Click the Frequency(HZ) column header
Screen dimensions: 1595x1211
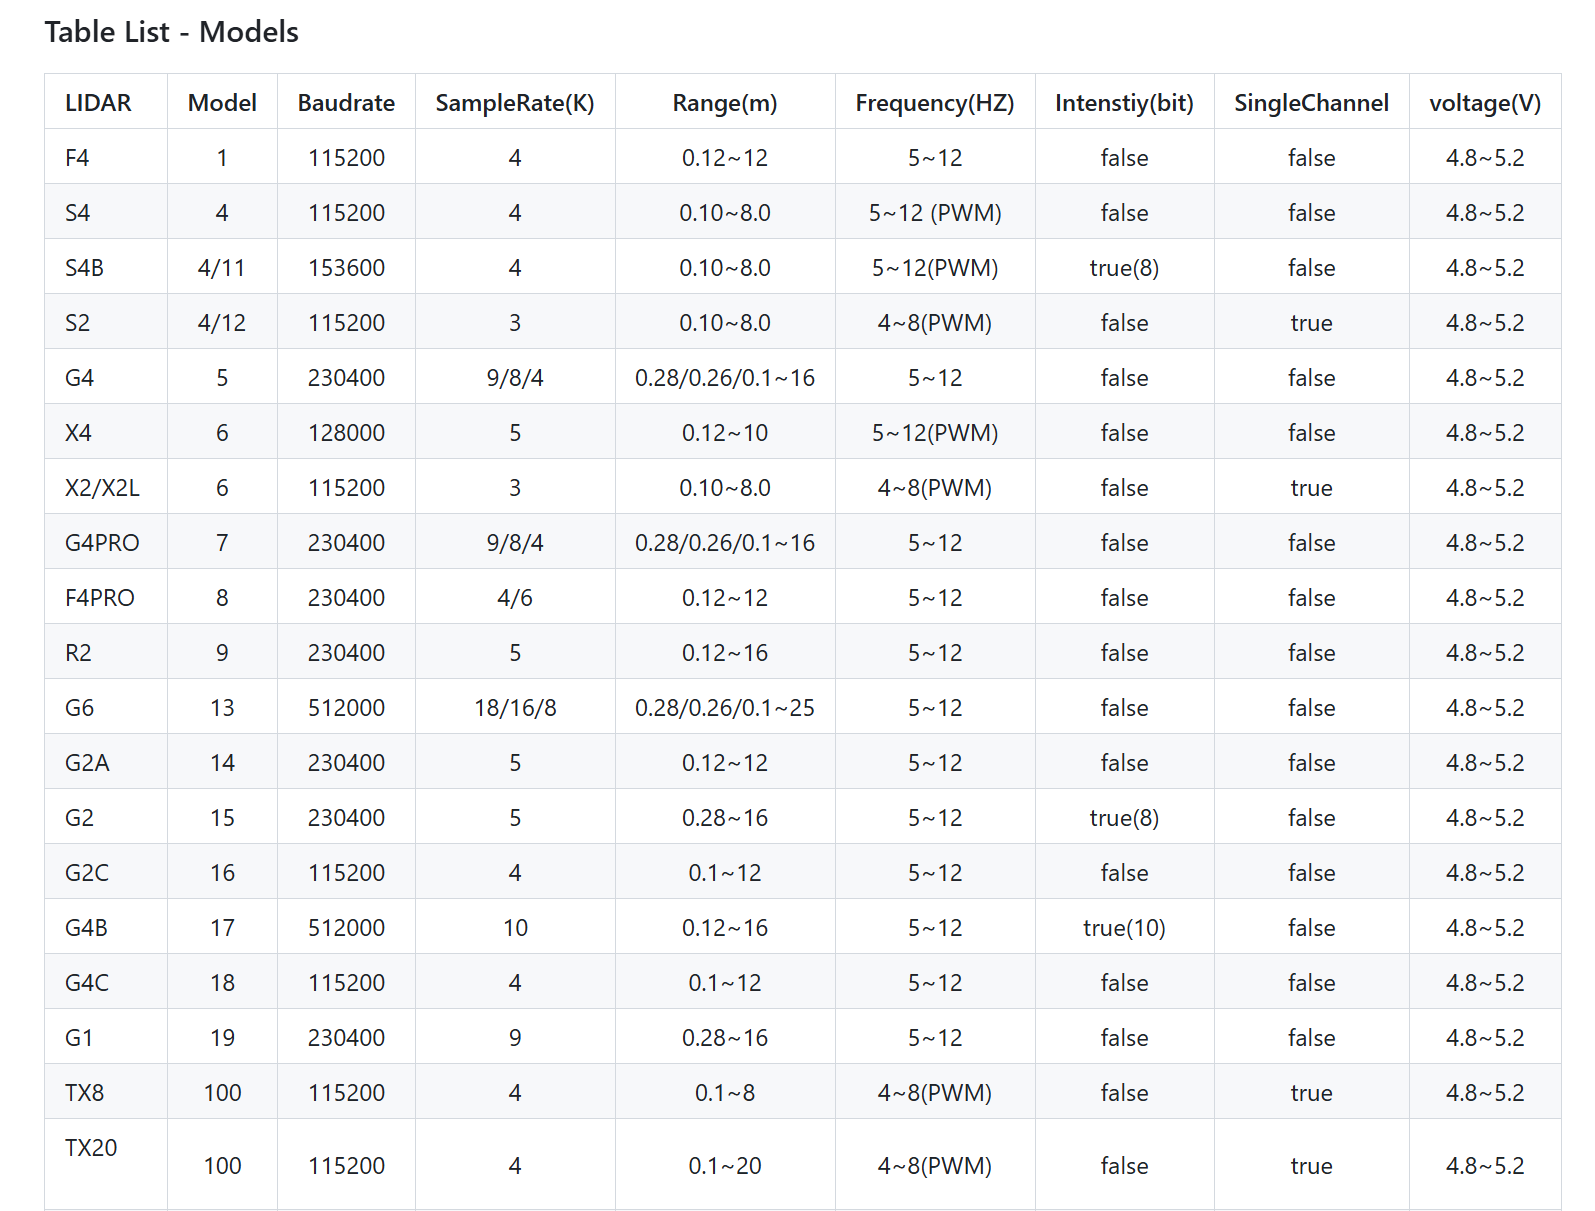tap(935, 103)
